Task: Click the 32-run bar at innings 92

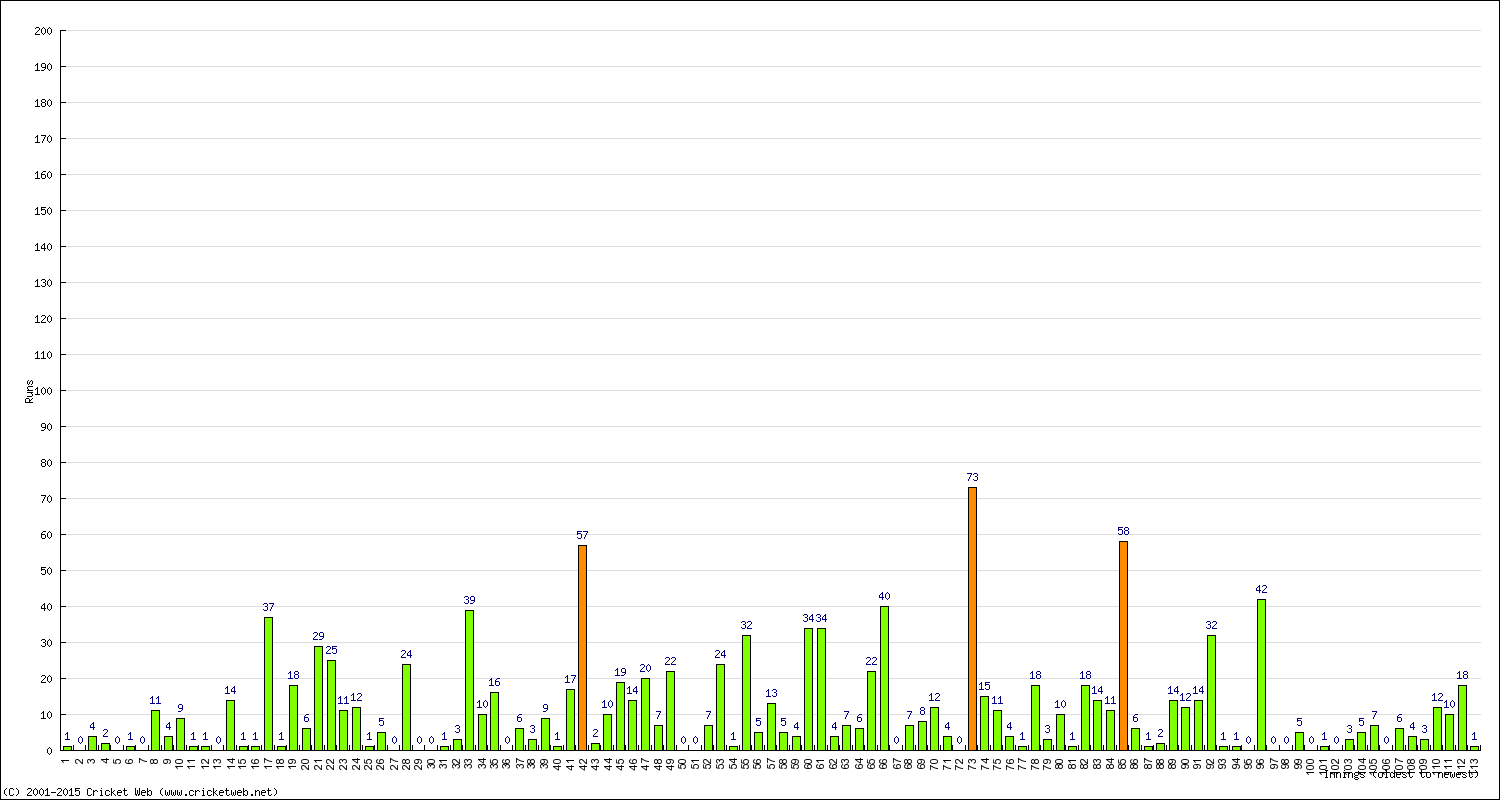Action: [1211, 693]
